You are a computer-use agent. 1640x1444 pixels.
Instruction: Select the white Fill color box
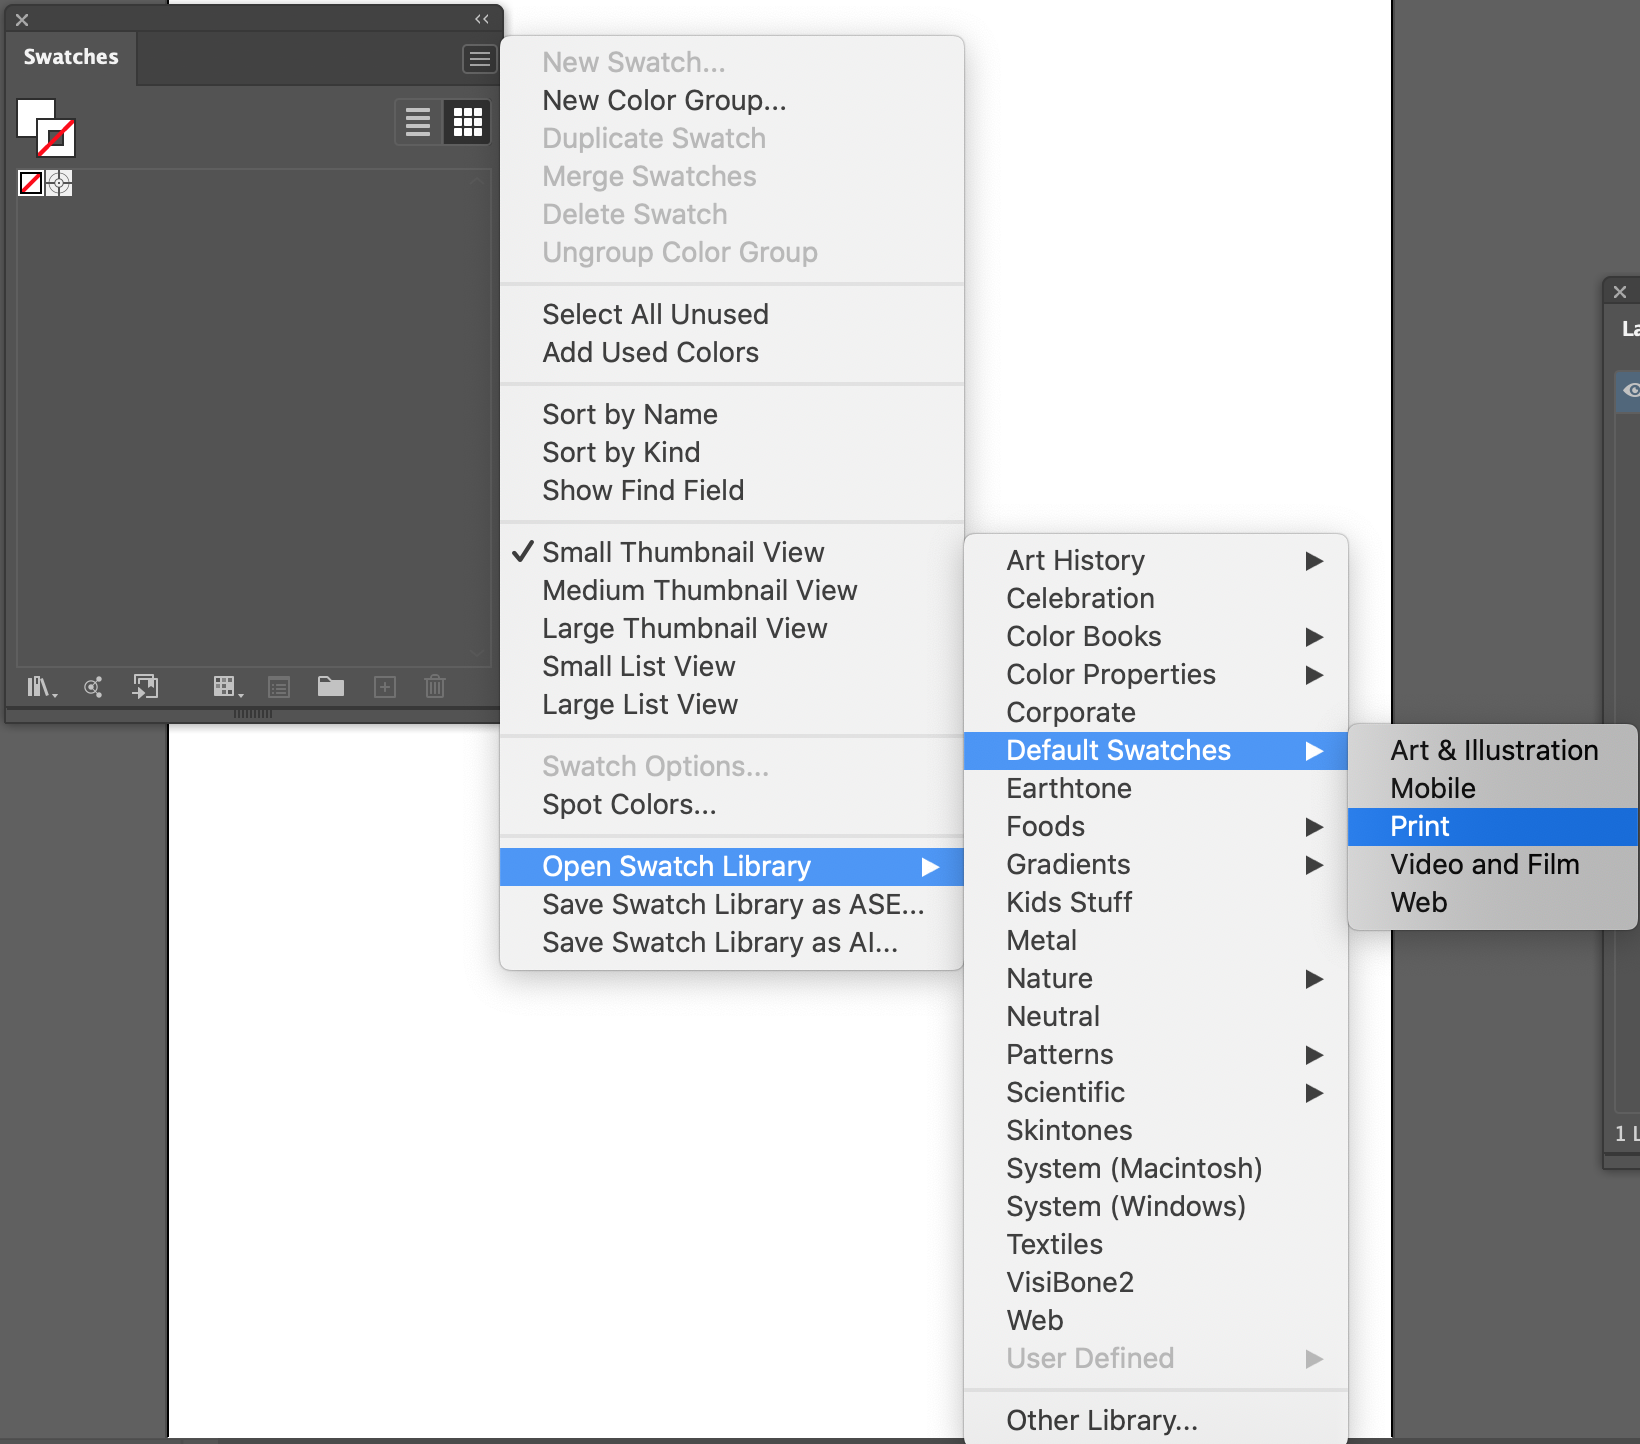pyautogui.click(x=32, y=113)
